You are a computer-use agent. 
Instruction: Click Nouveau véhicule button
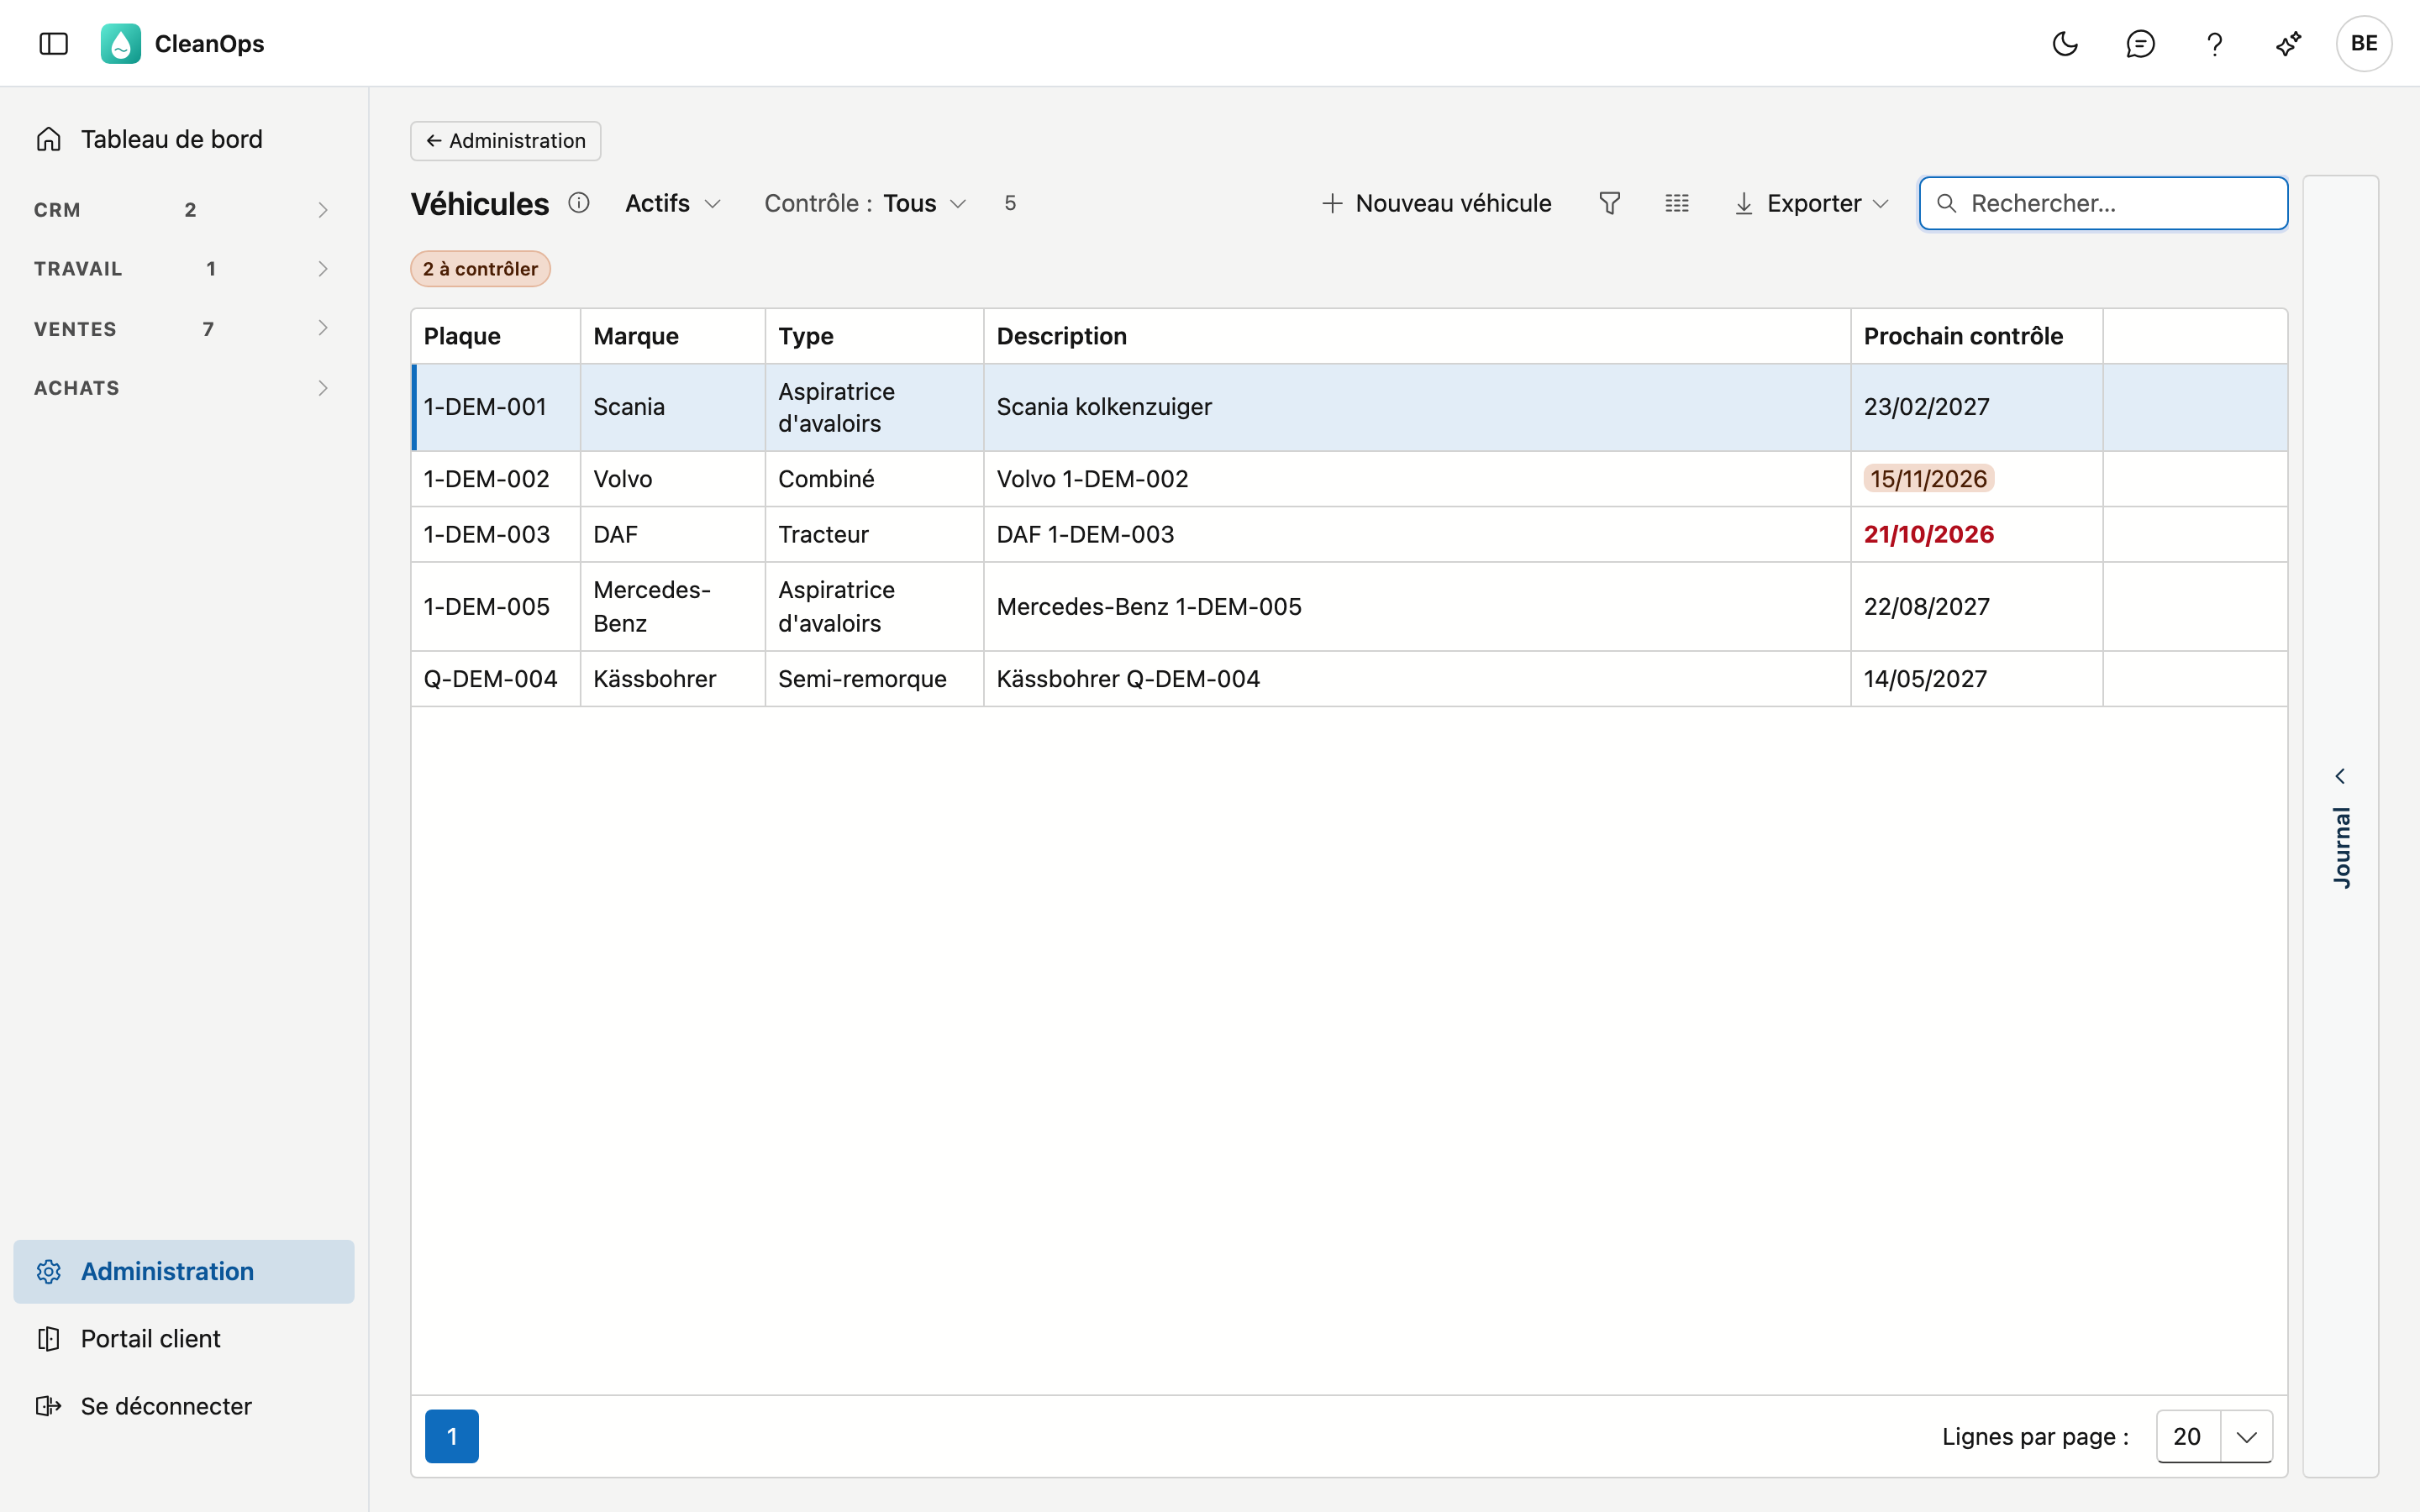pos(1436,203)
